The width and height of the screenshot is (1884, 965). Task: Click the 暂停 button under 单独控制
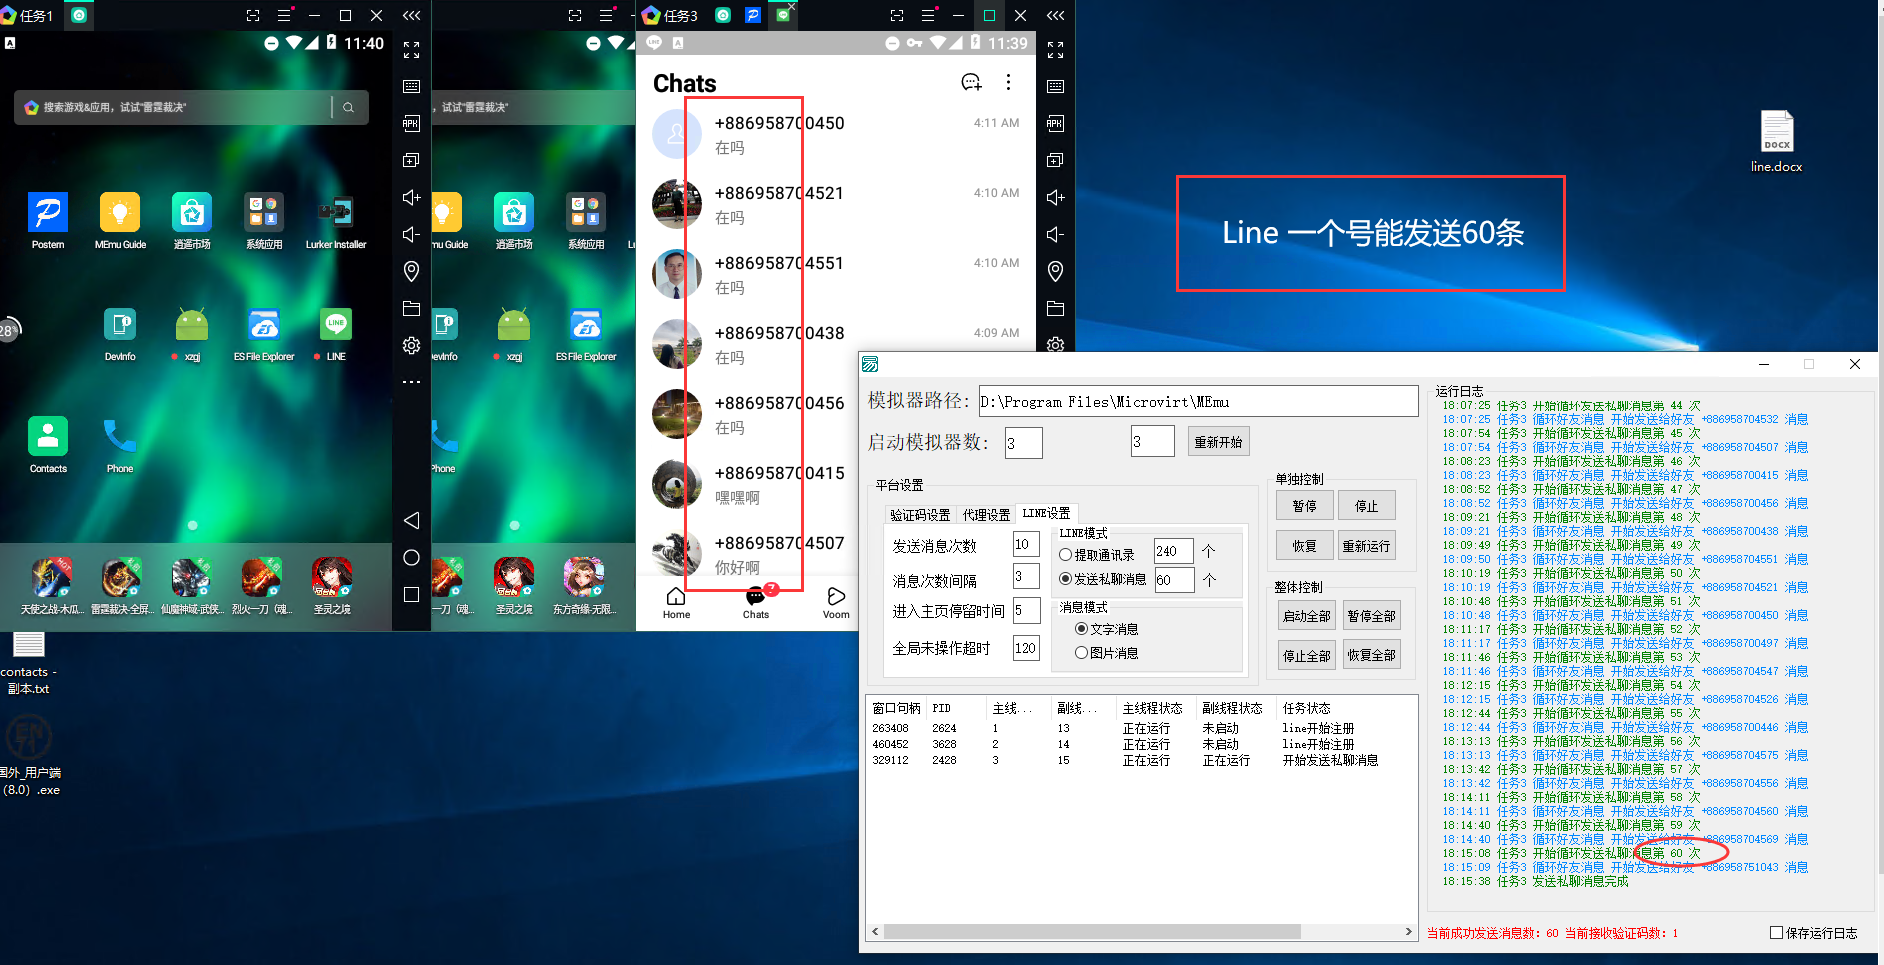[x=1304, y=505]
